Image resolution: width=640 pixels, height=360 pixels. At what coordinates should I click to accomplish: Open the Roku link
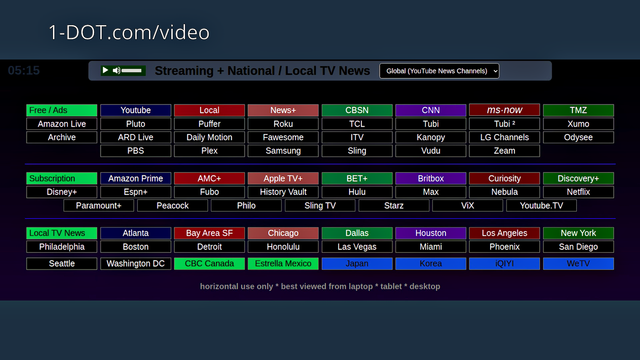click(x=283, y=124)
